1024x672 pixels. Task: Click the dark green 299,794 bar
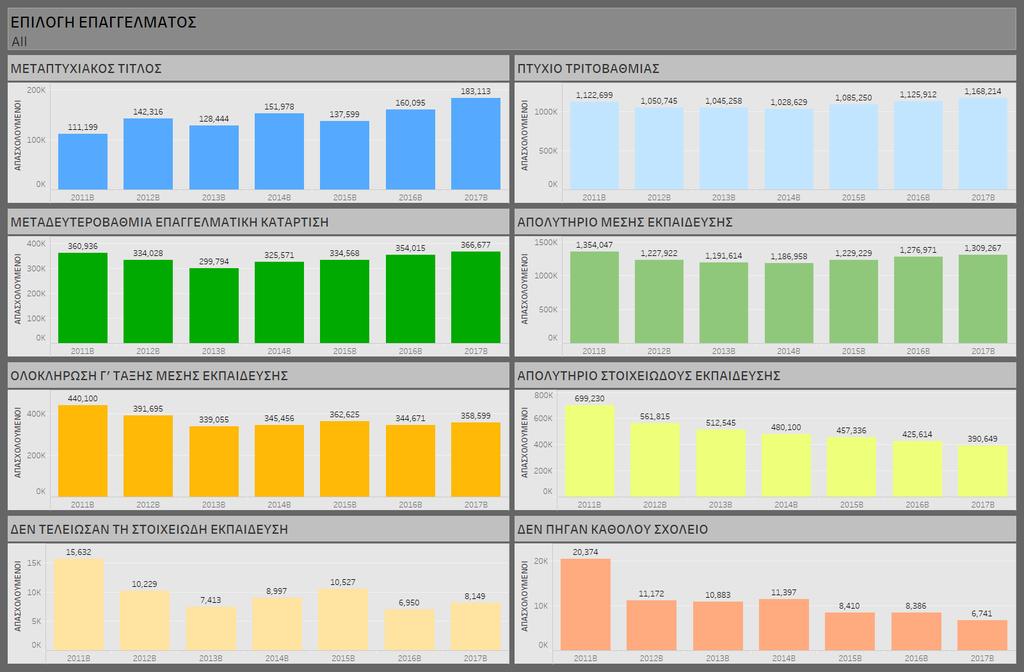214,306
